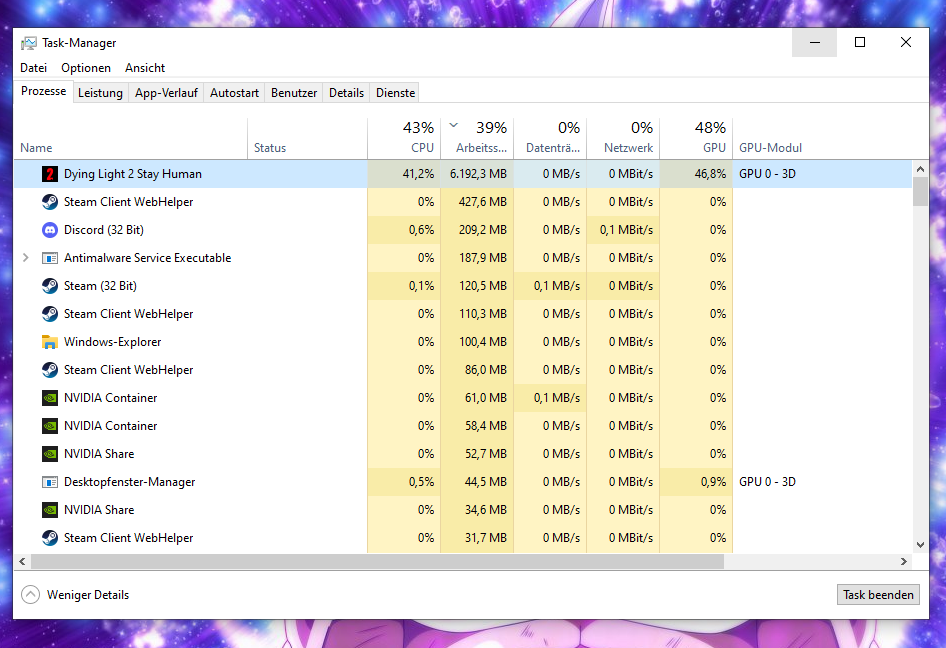Click the 187,9 MB memory value
946x648 pixels.
[483, 258]
